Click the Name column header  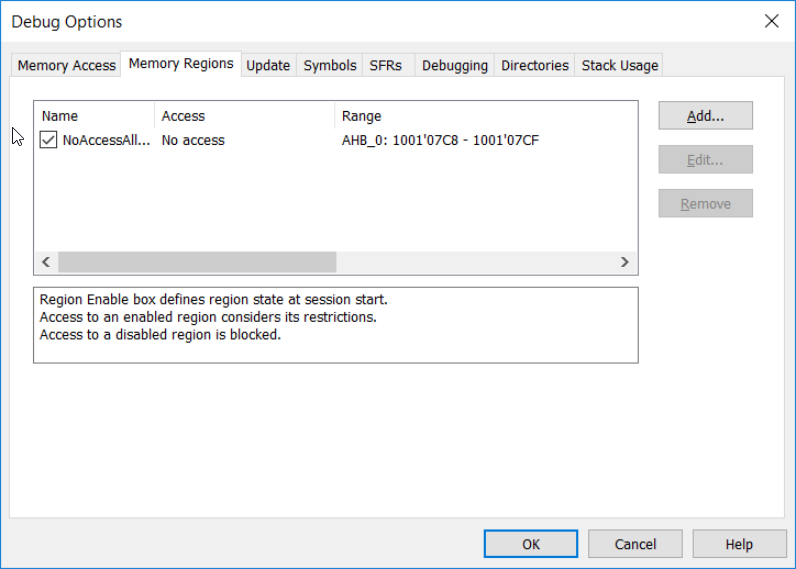(94, 116)
